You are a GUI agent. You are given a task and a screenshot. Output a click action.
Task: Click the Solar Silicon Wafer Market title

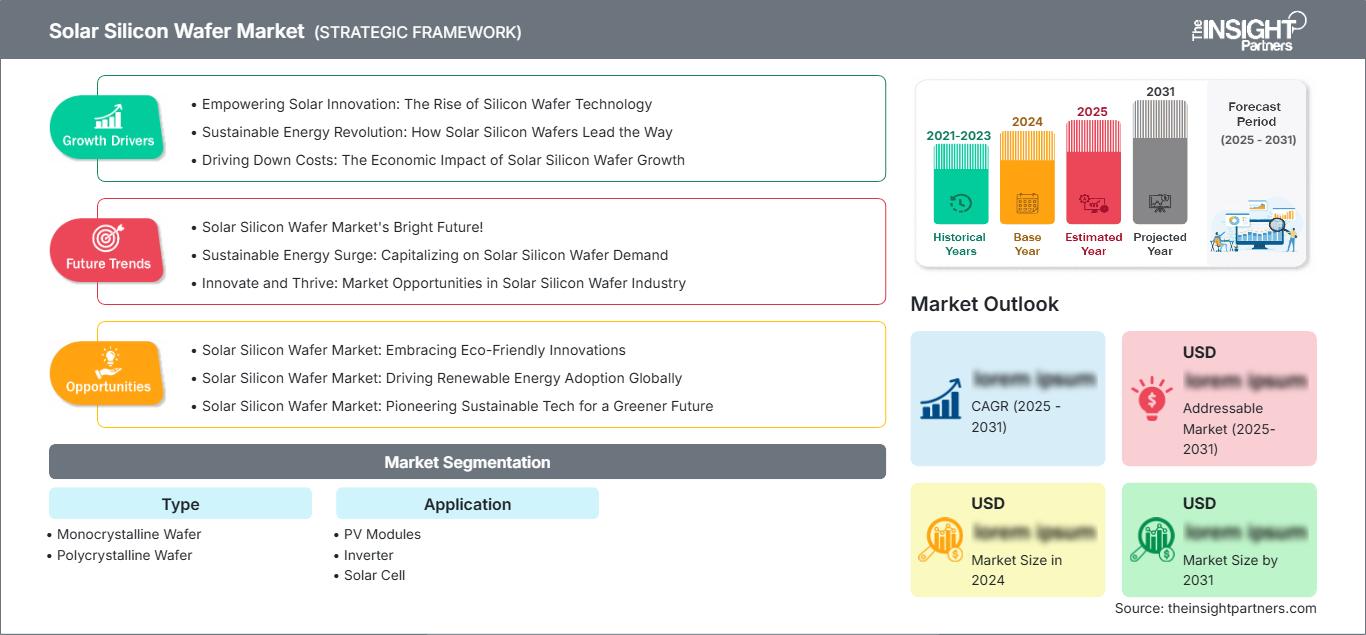tap(177, 31)
